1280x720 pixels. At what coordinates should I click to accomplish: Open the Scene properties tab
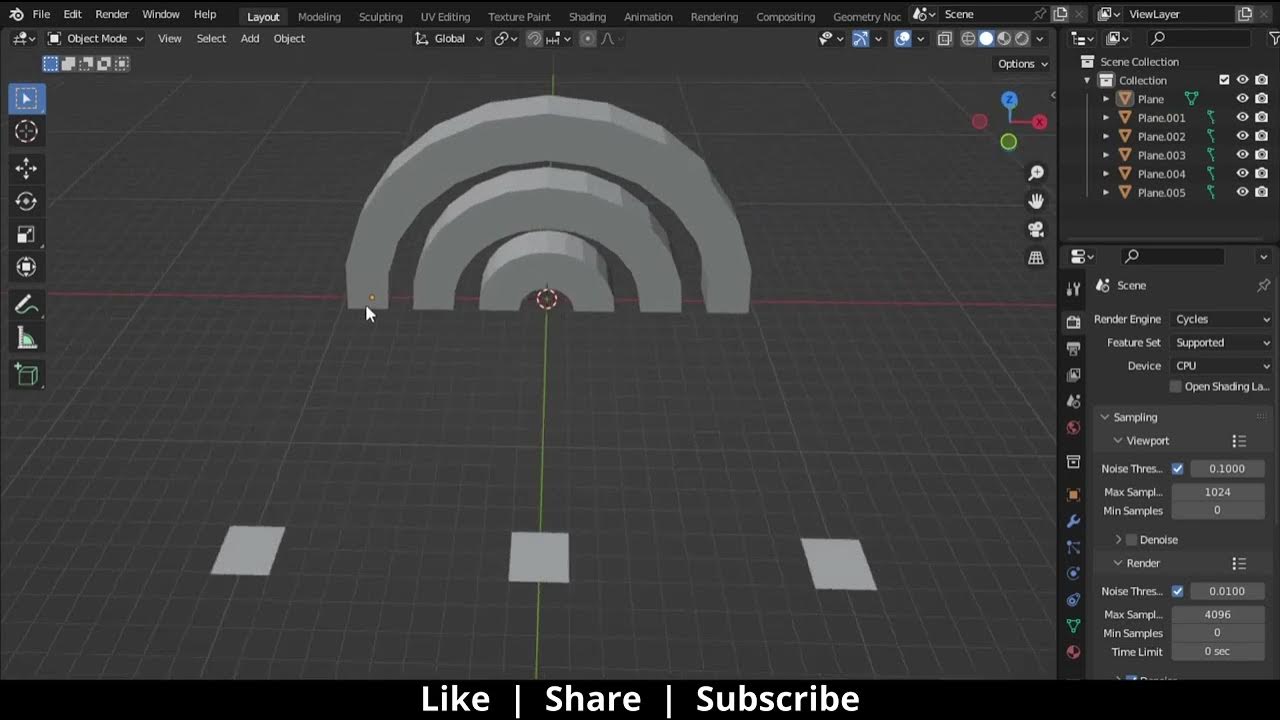coord(1073,401)
